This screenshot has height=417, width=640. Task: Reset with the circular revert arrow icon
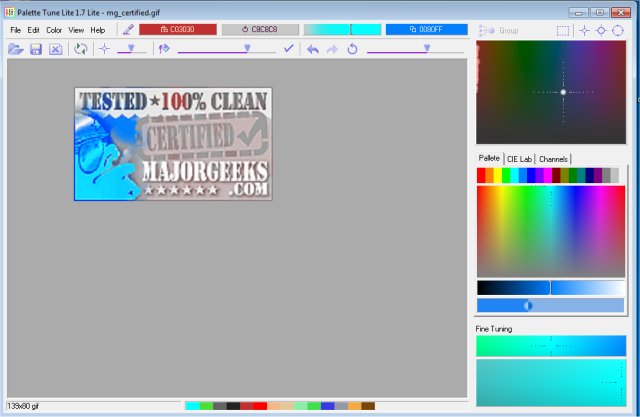tap(352, 49)
